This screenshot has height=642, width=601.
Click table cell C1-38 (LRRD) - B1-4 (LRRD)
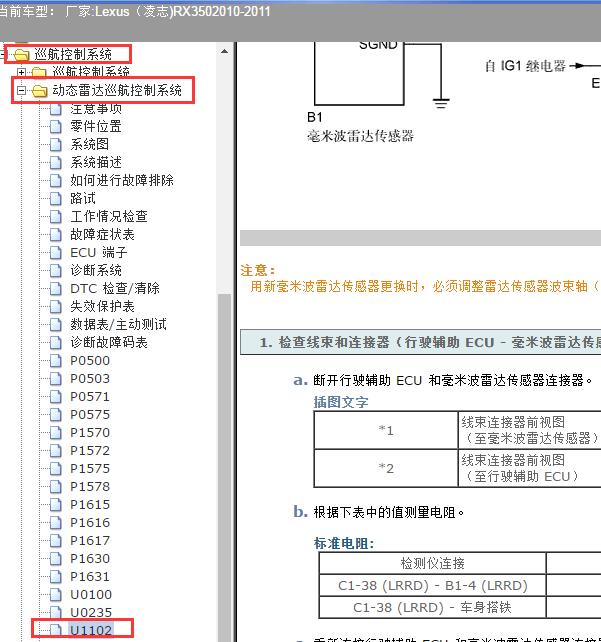click(432, 585)
